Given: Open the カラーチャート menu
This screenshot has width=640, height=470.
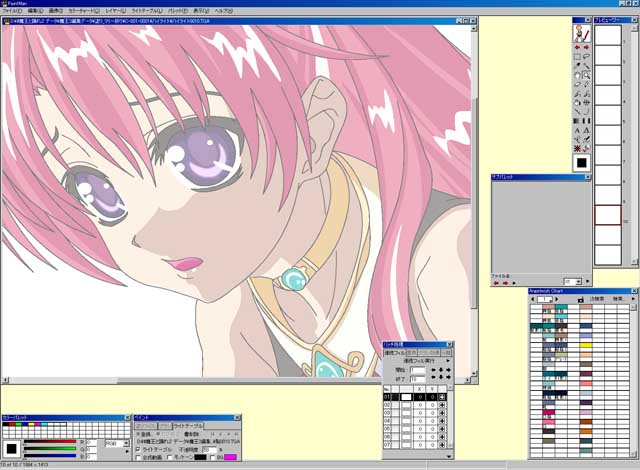Looking at the screenshot, I should click(84, 11).
